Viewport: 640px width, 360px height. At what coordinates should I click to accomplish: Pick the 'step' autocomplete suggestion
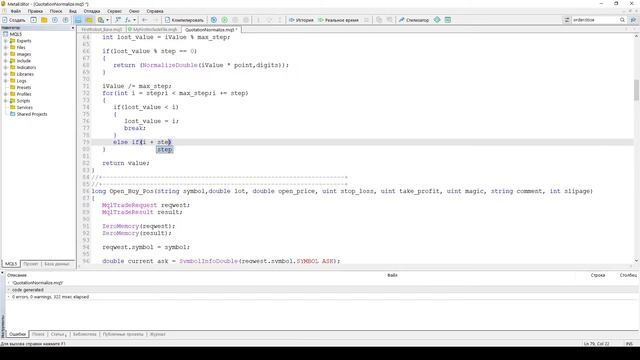164,150
